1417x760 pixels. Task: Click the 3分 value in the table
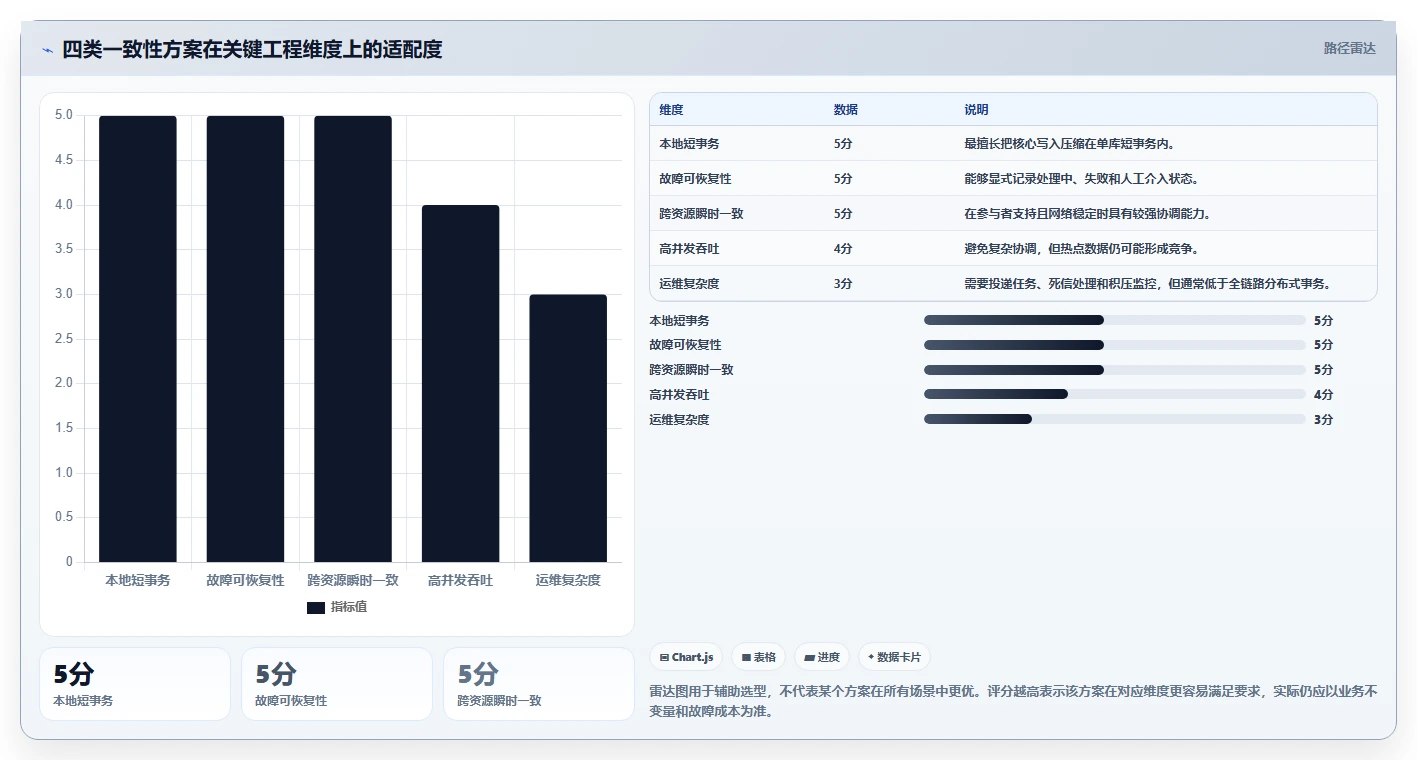[843, 284]
